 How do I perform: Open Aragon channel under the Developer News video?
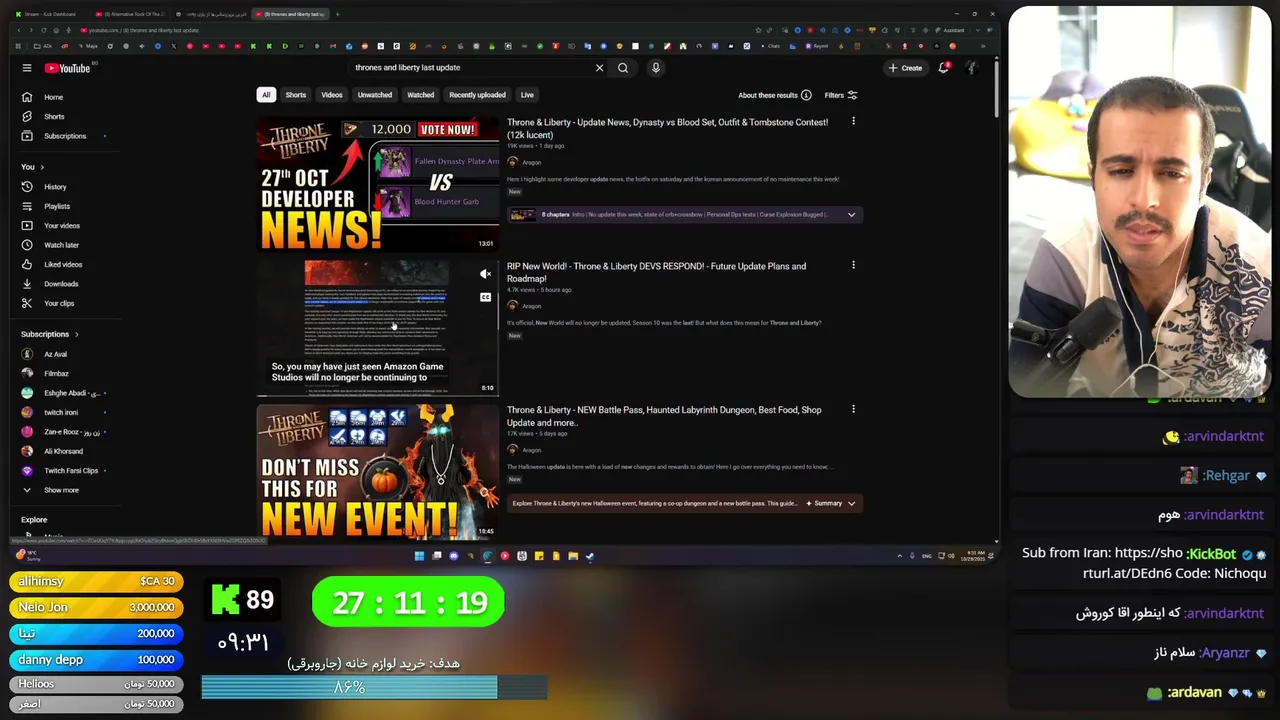click(531, 162)
